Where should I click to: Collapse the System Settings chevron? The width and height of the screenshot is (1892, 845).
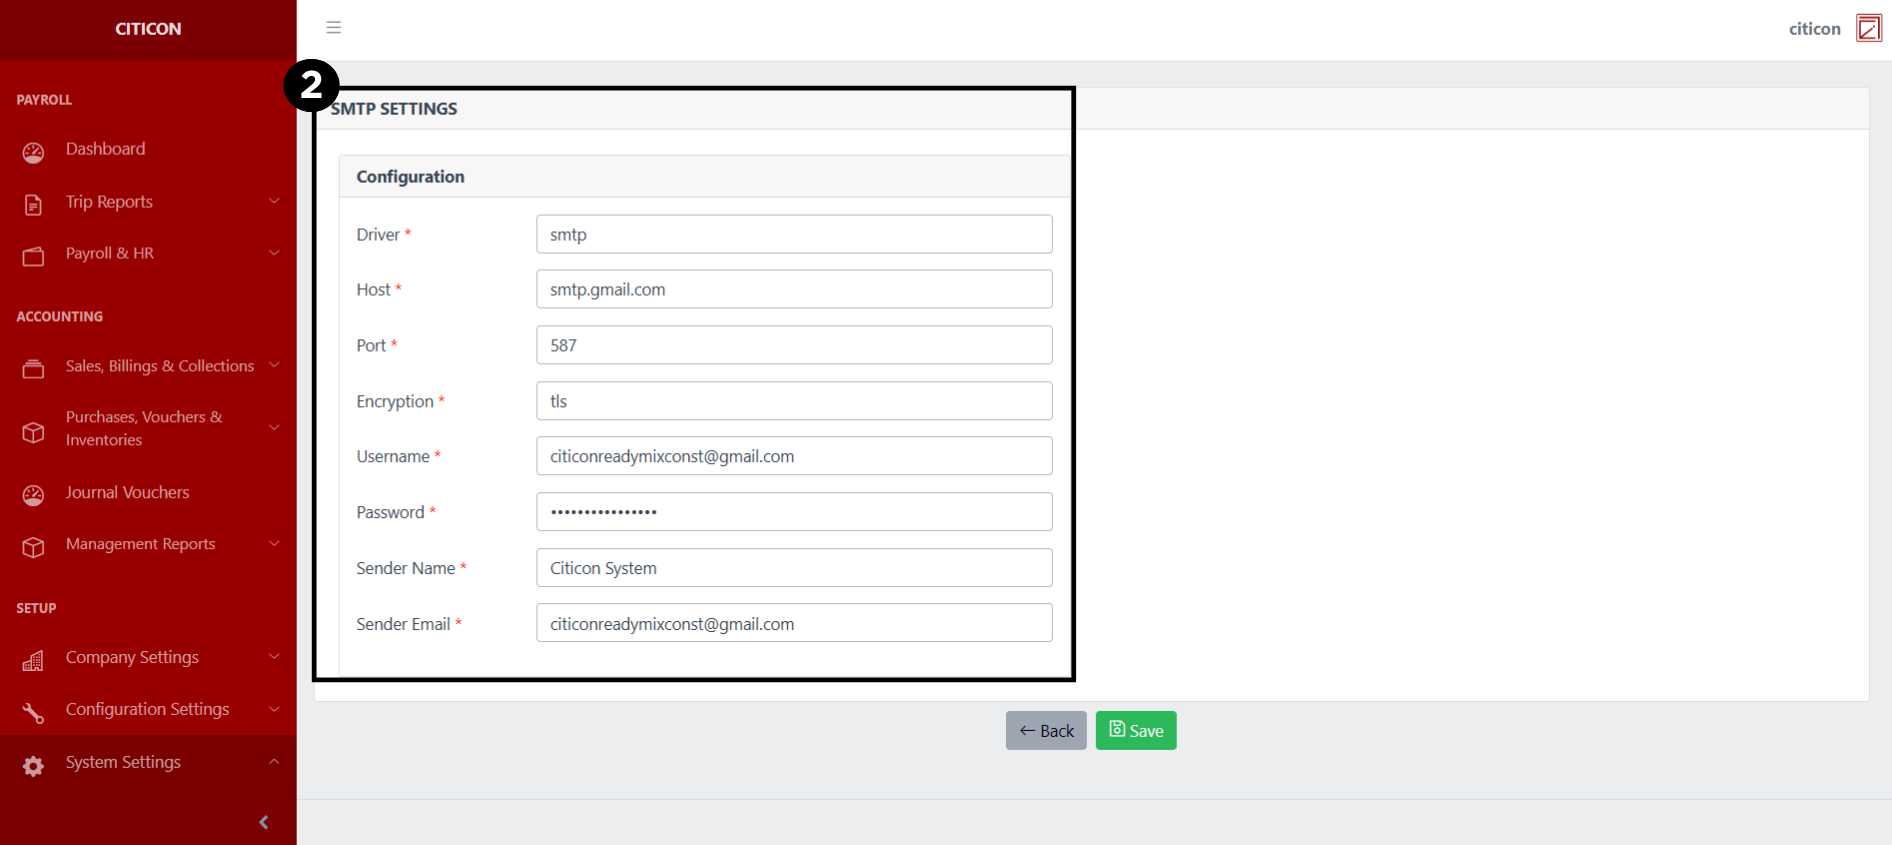click(x=274, y=761)
